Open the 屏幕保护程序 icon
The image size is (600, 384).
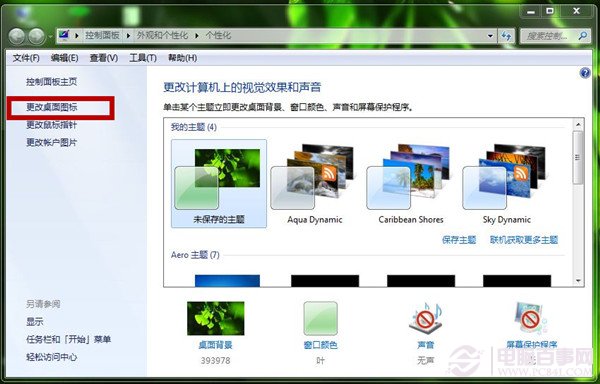coord(531,318)
